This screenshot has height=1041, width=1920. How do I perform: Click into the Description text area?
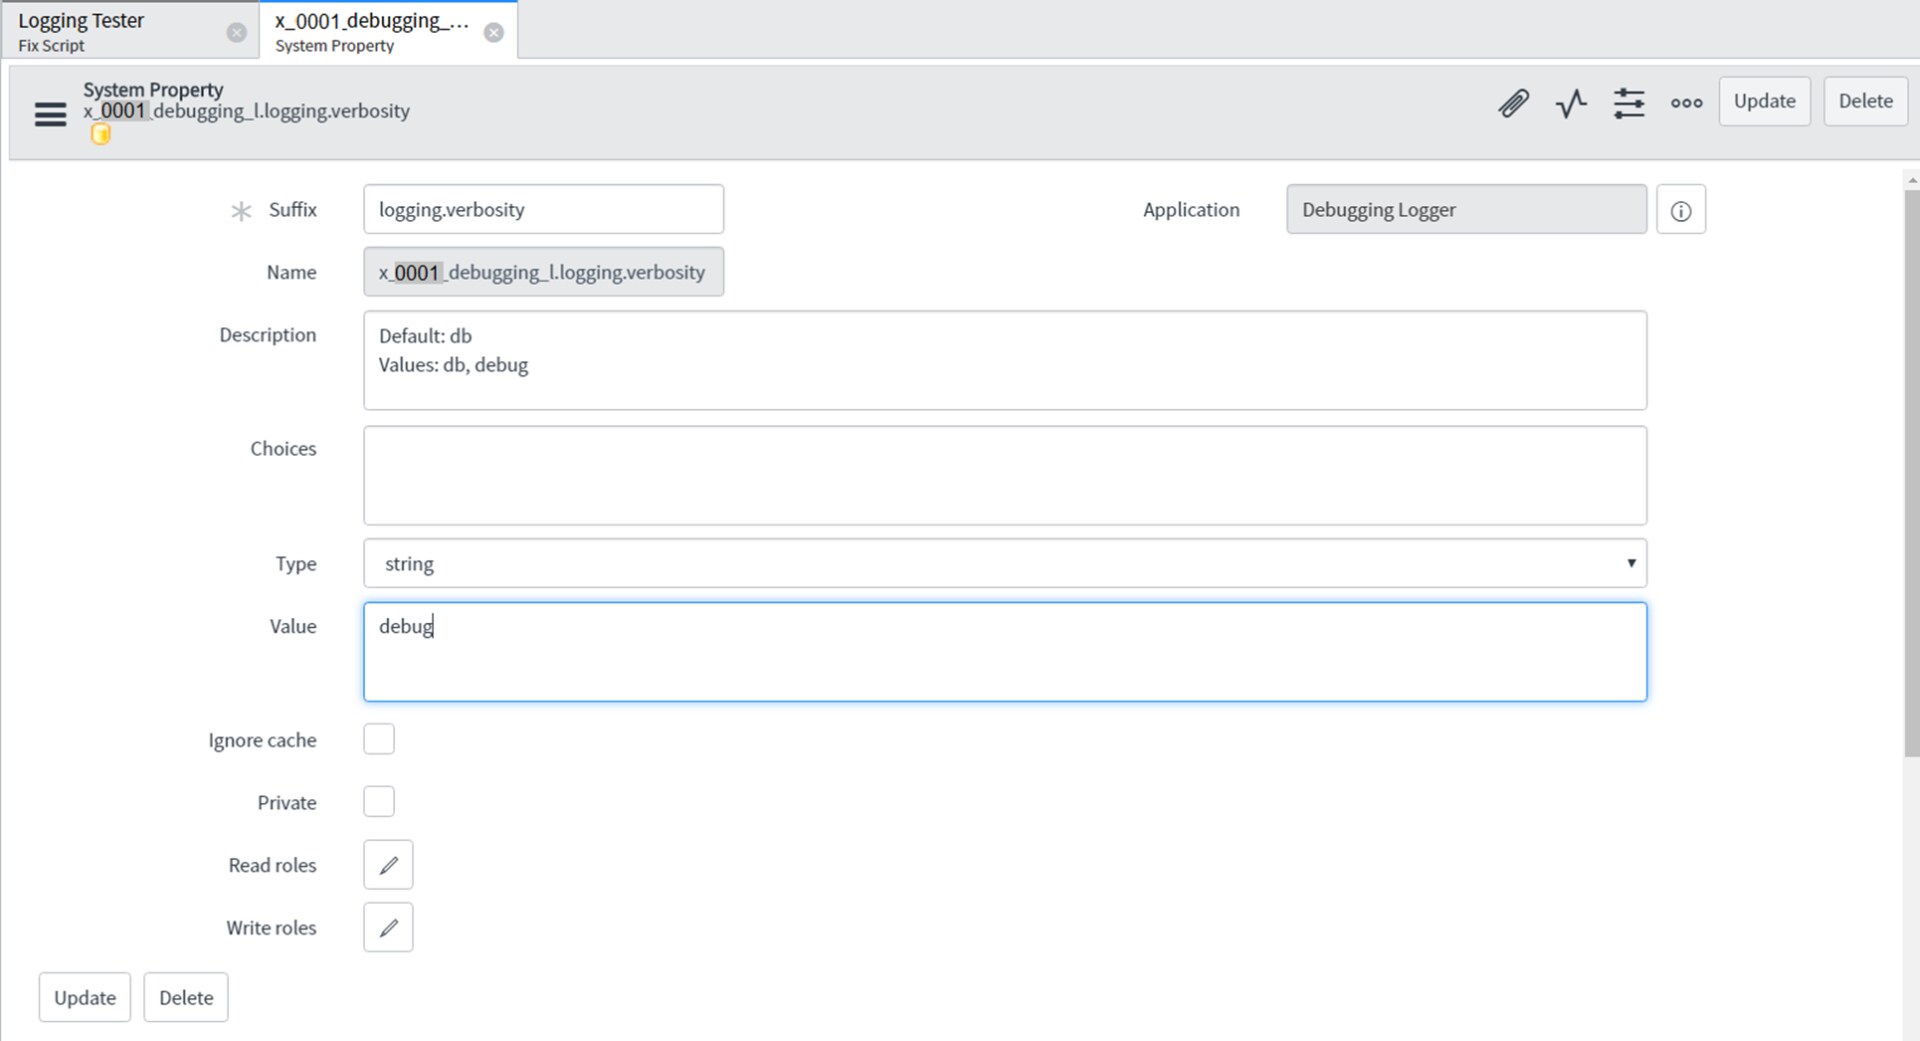(x=1005, y=360)
